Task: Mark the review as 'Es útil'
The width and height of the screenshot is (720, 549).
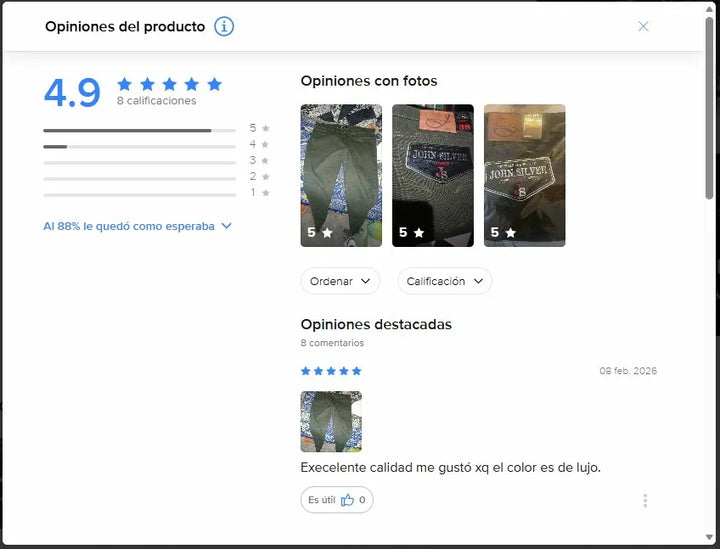Action: click(x=320, y=500)
